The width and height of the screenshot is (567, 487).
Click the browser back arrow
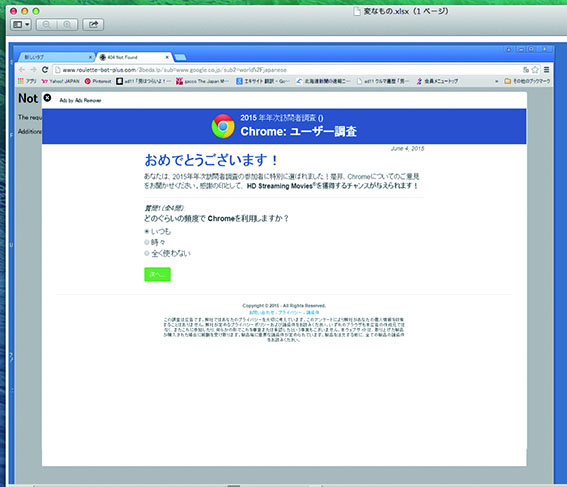[x=22, y=70]
